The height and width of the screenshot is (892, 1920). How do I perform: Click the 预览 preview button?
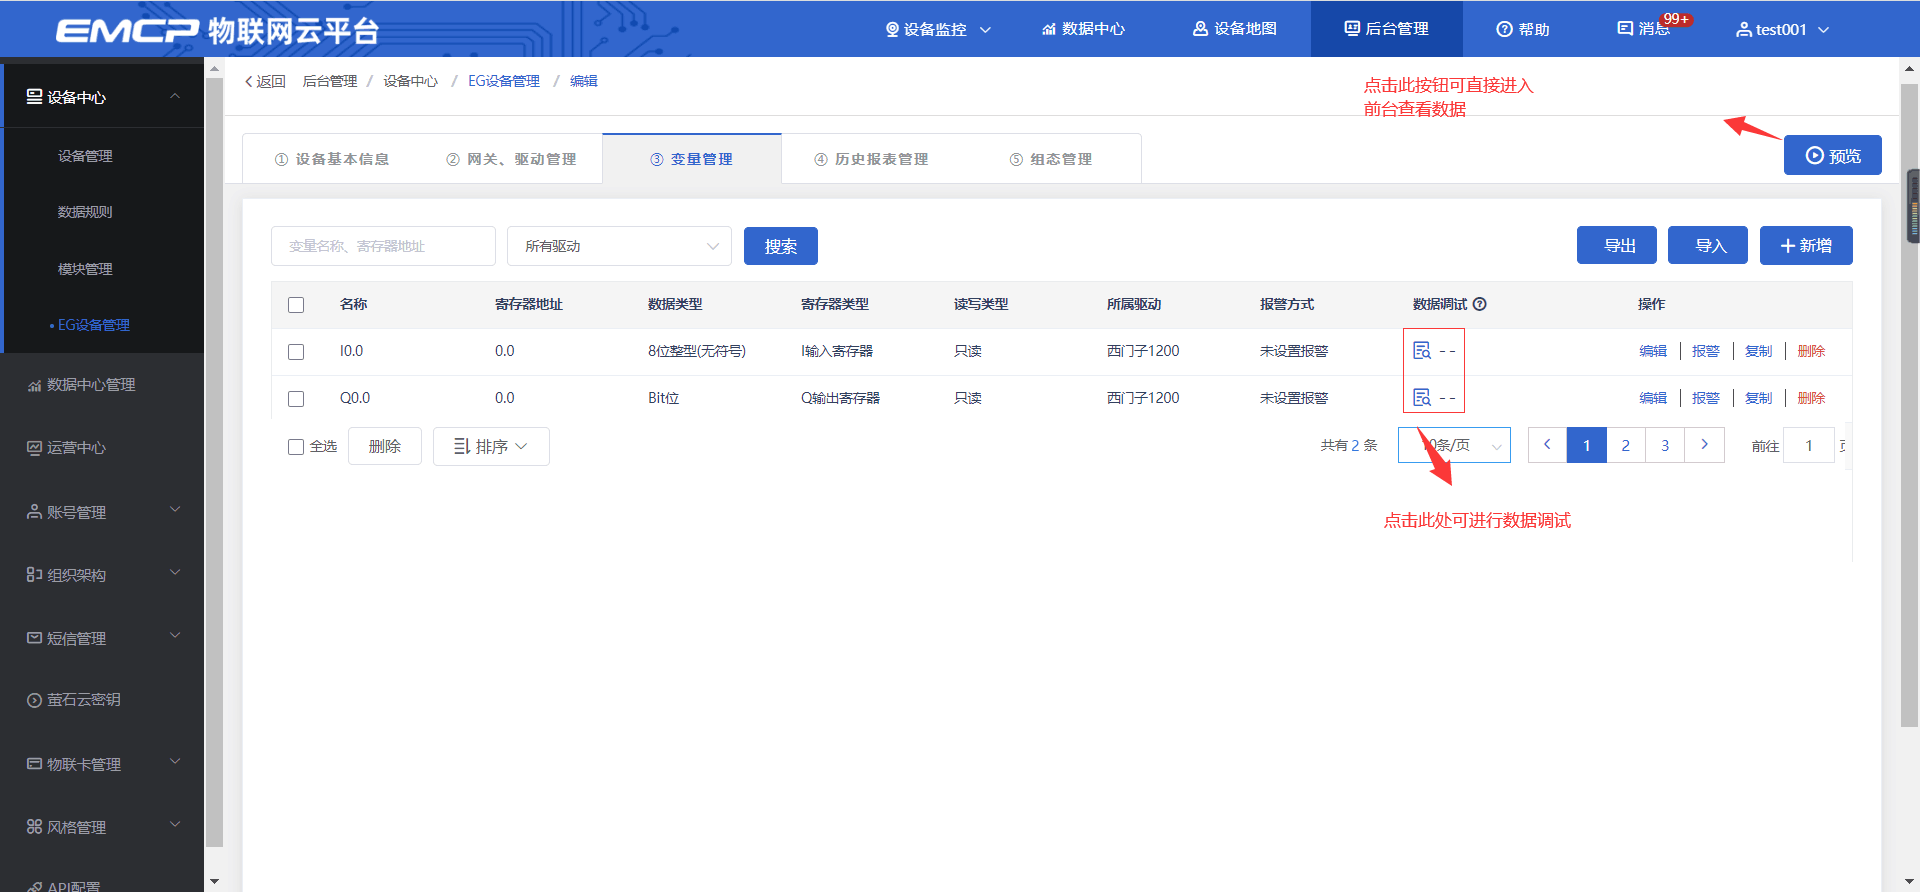1833,155
